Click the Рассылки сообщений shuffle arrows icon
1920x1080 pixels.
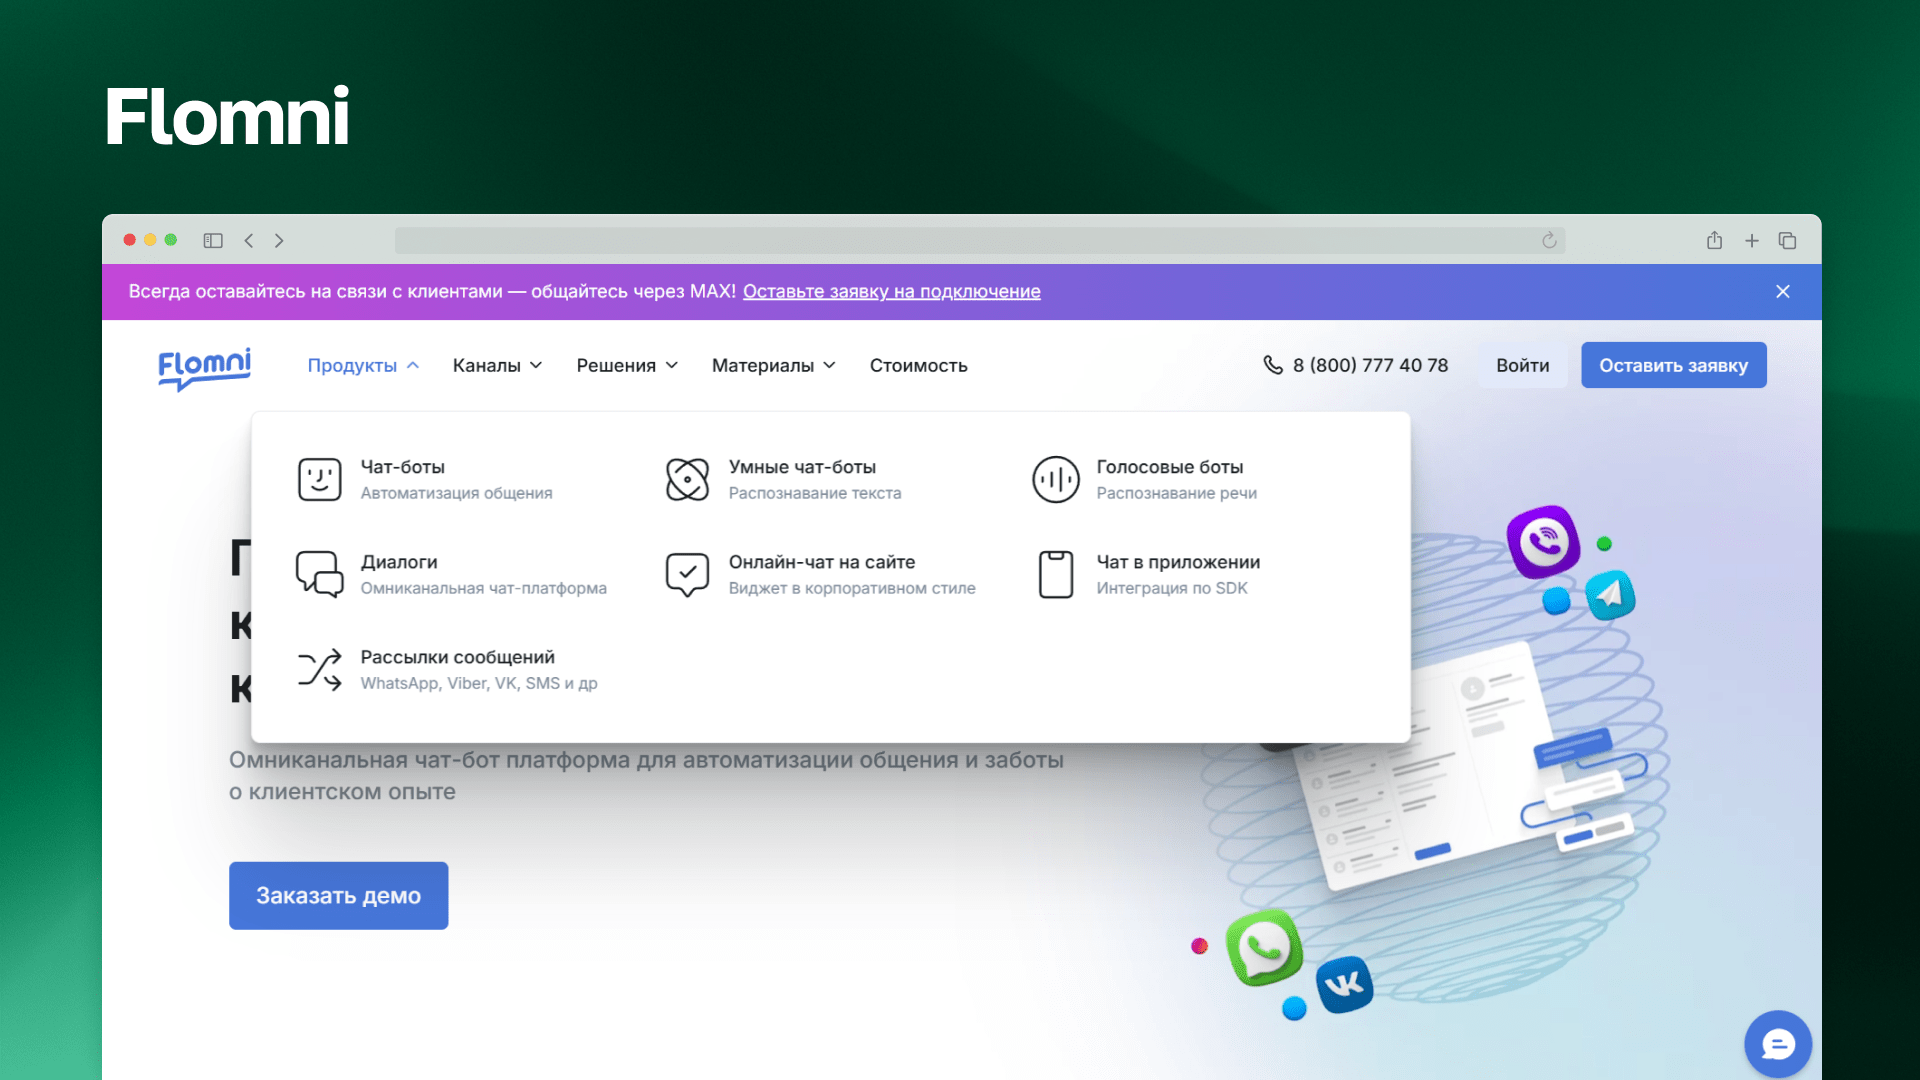320,670
